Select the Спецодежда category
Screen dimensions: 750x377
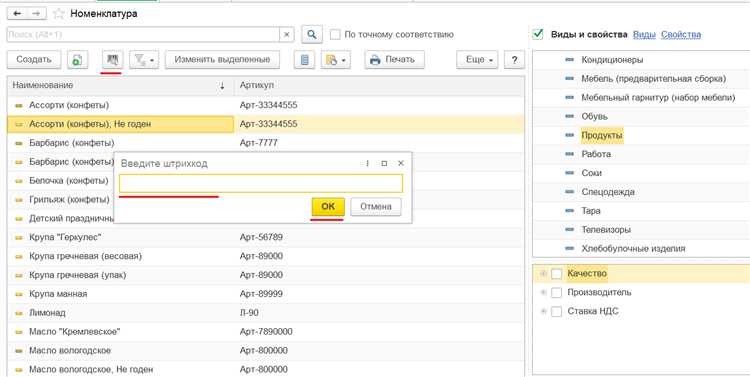[x=608, y=192]
